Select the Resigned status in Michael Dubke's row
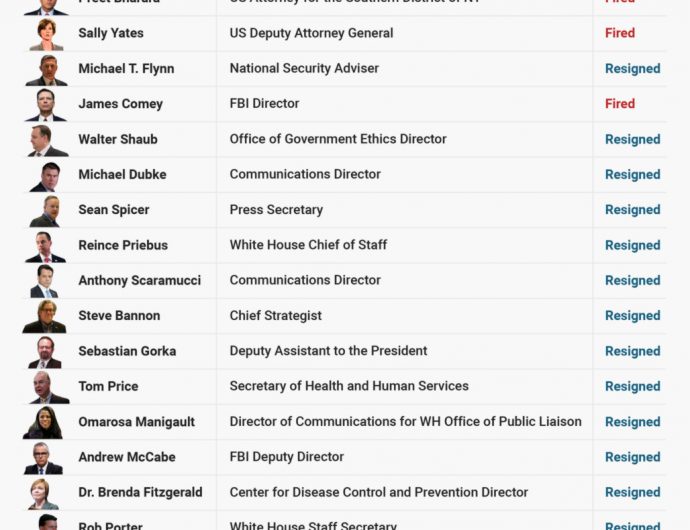This screenshot has height=530, width=690. (632, 174)
